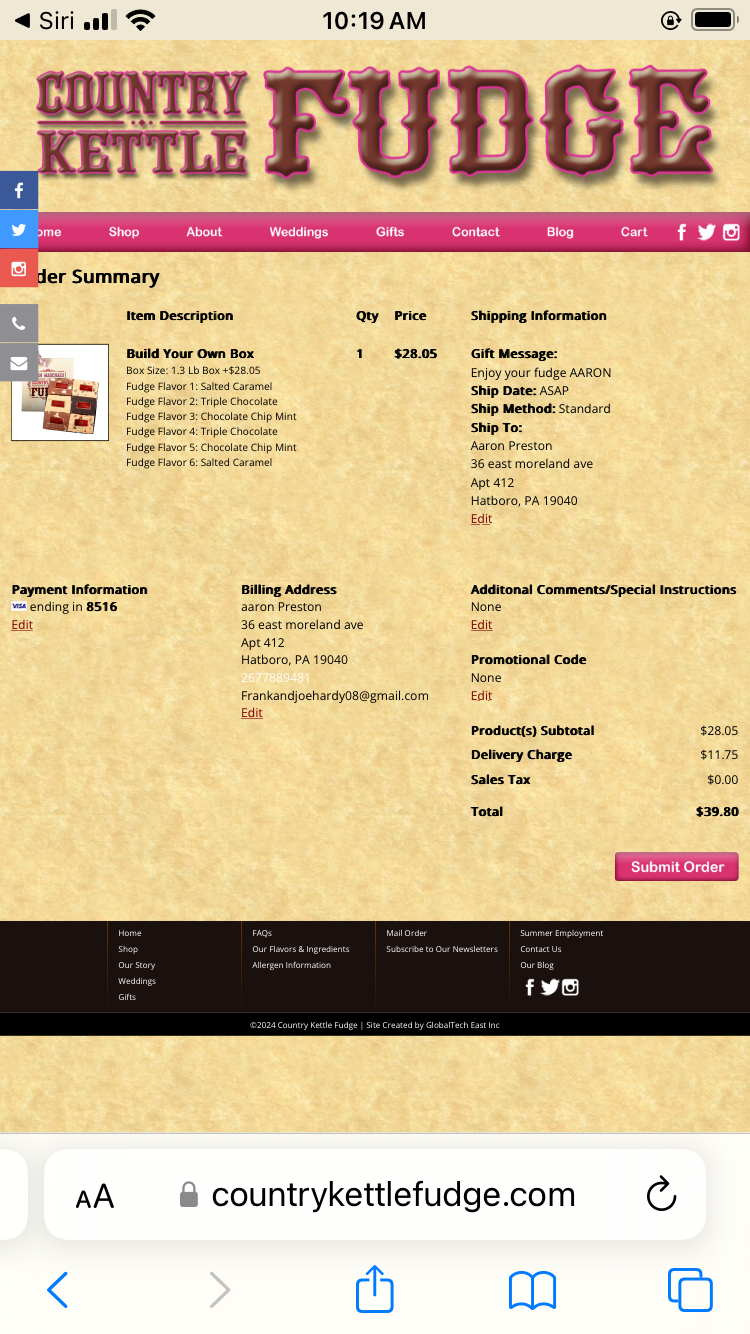Open footer Facebook icon
750x1334 pixels.
(x=530, y=988)
